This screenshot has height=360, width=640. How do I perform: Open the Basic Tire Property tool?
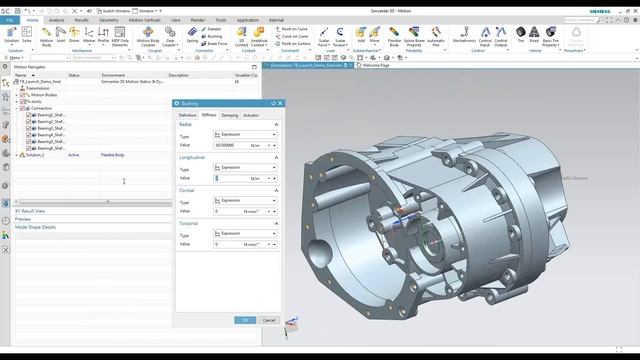(x=551, y=36)
